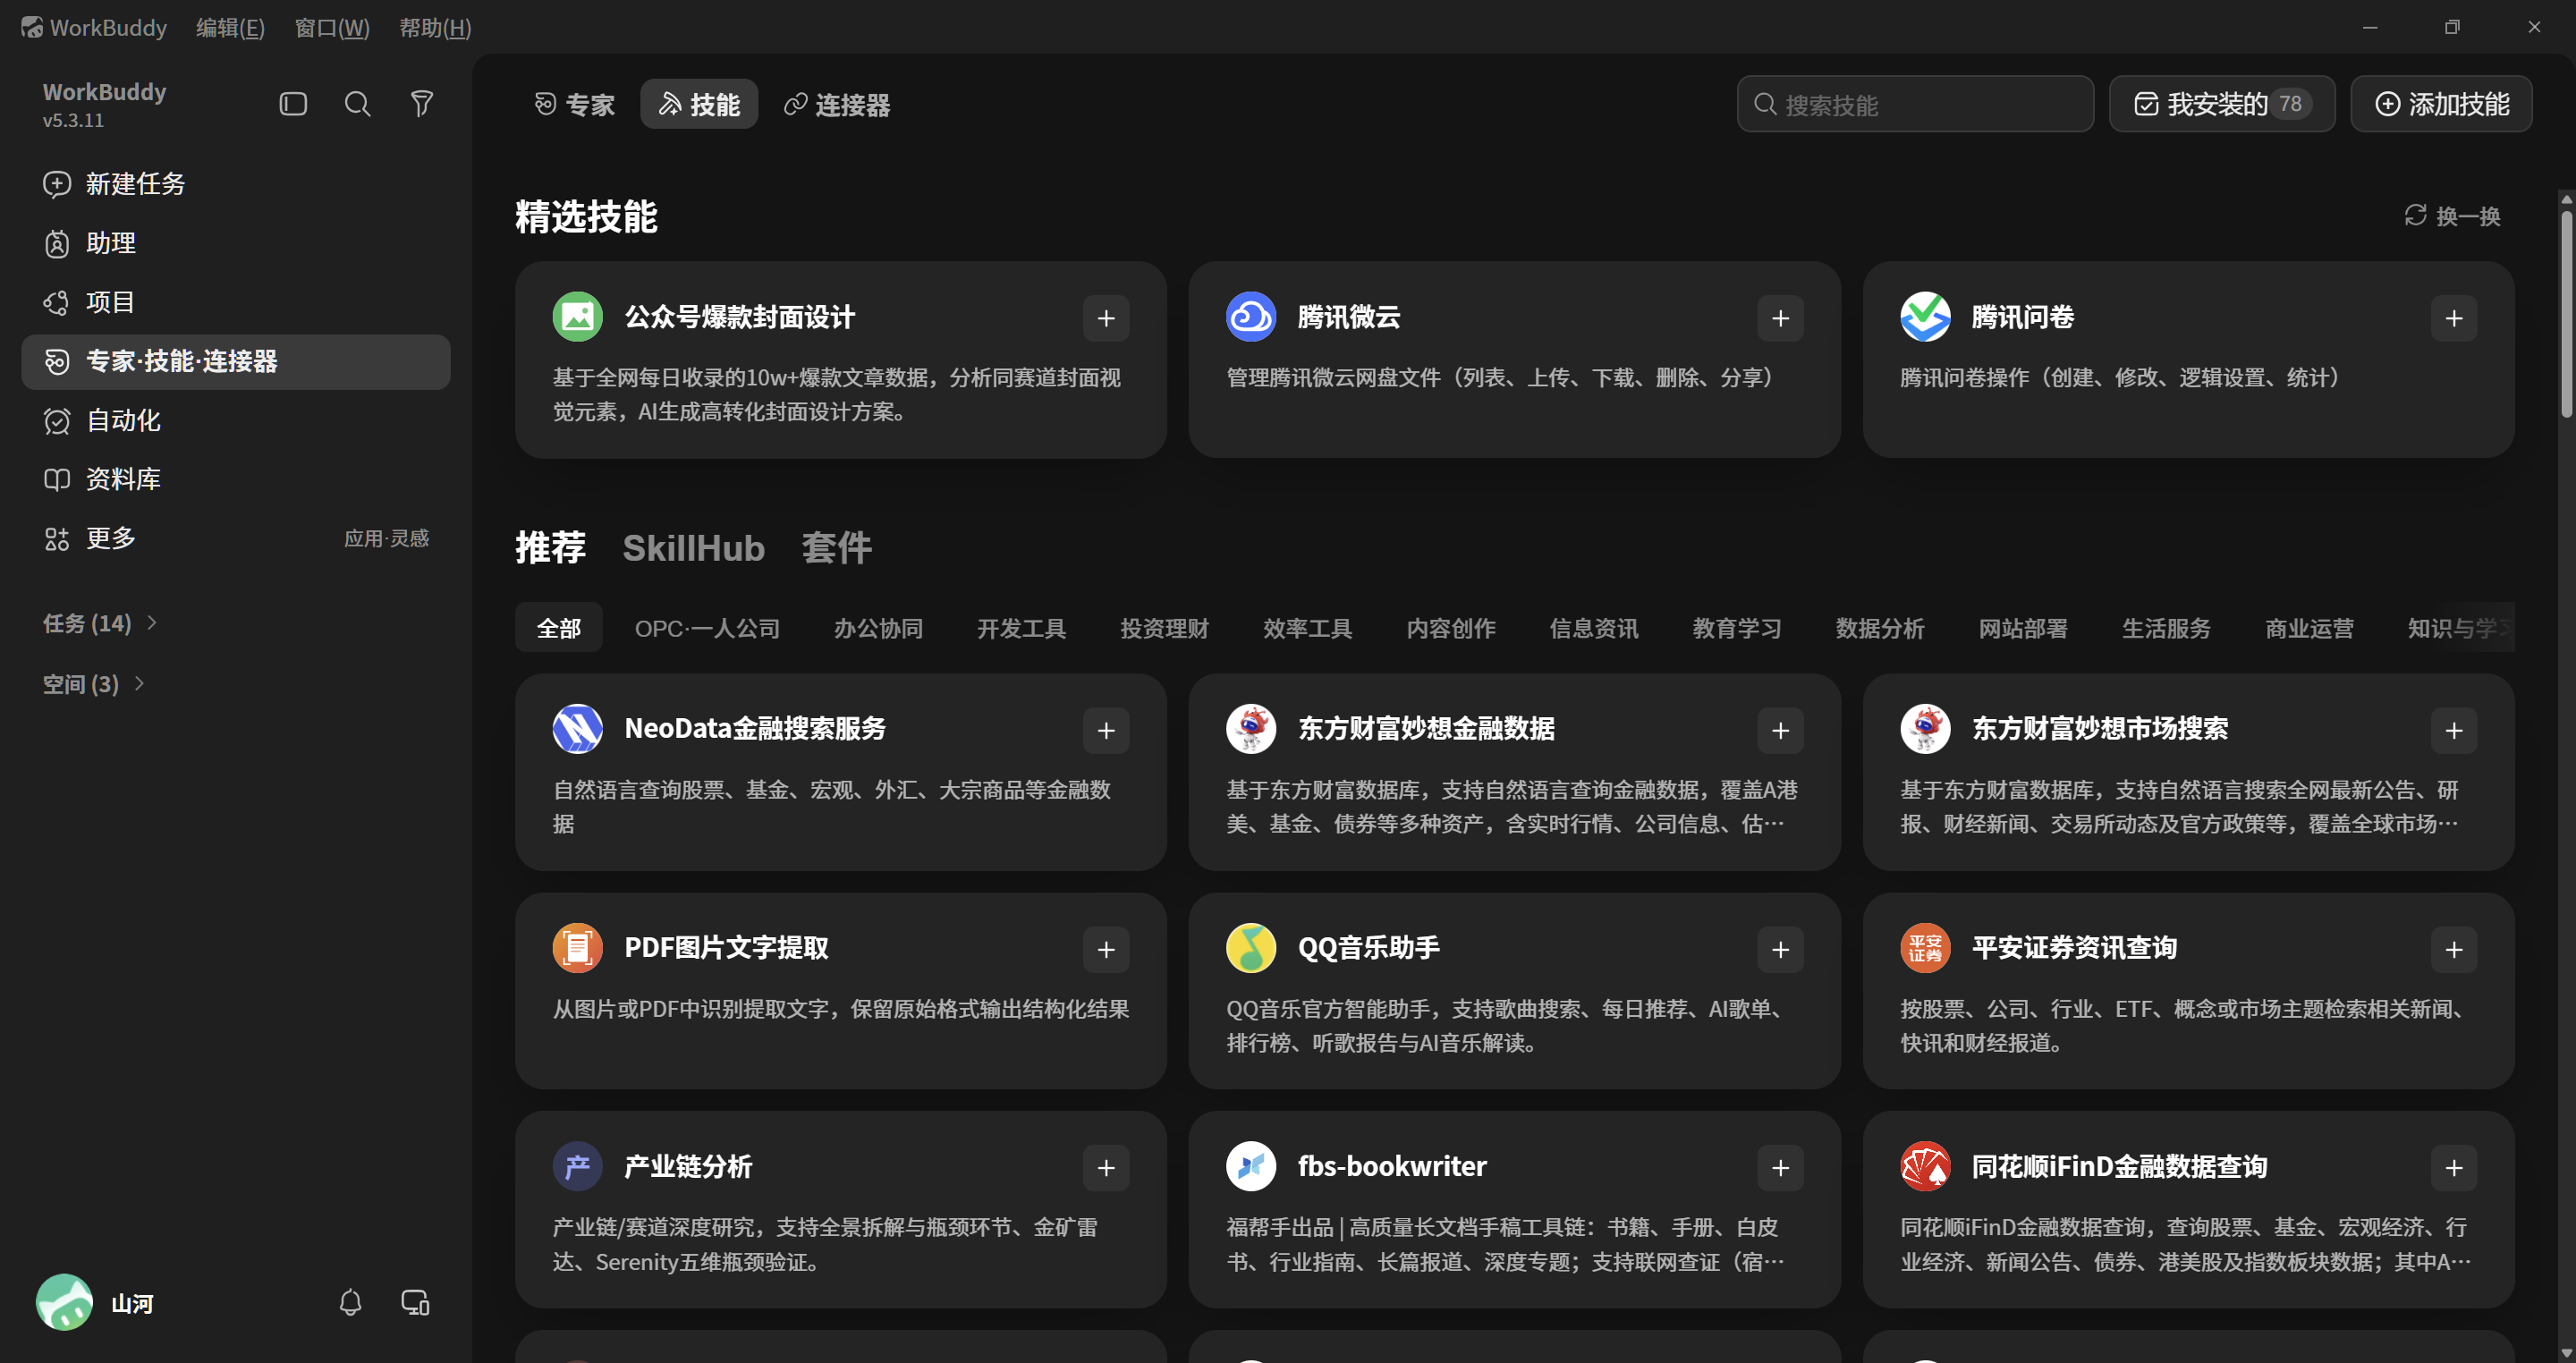Add the 平安证券资讯查询 skill with plus

[2454, 949]
